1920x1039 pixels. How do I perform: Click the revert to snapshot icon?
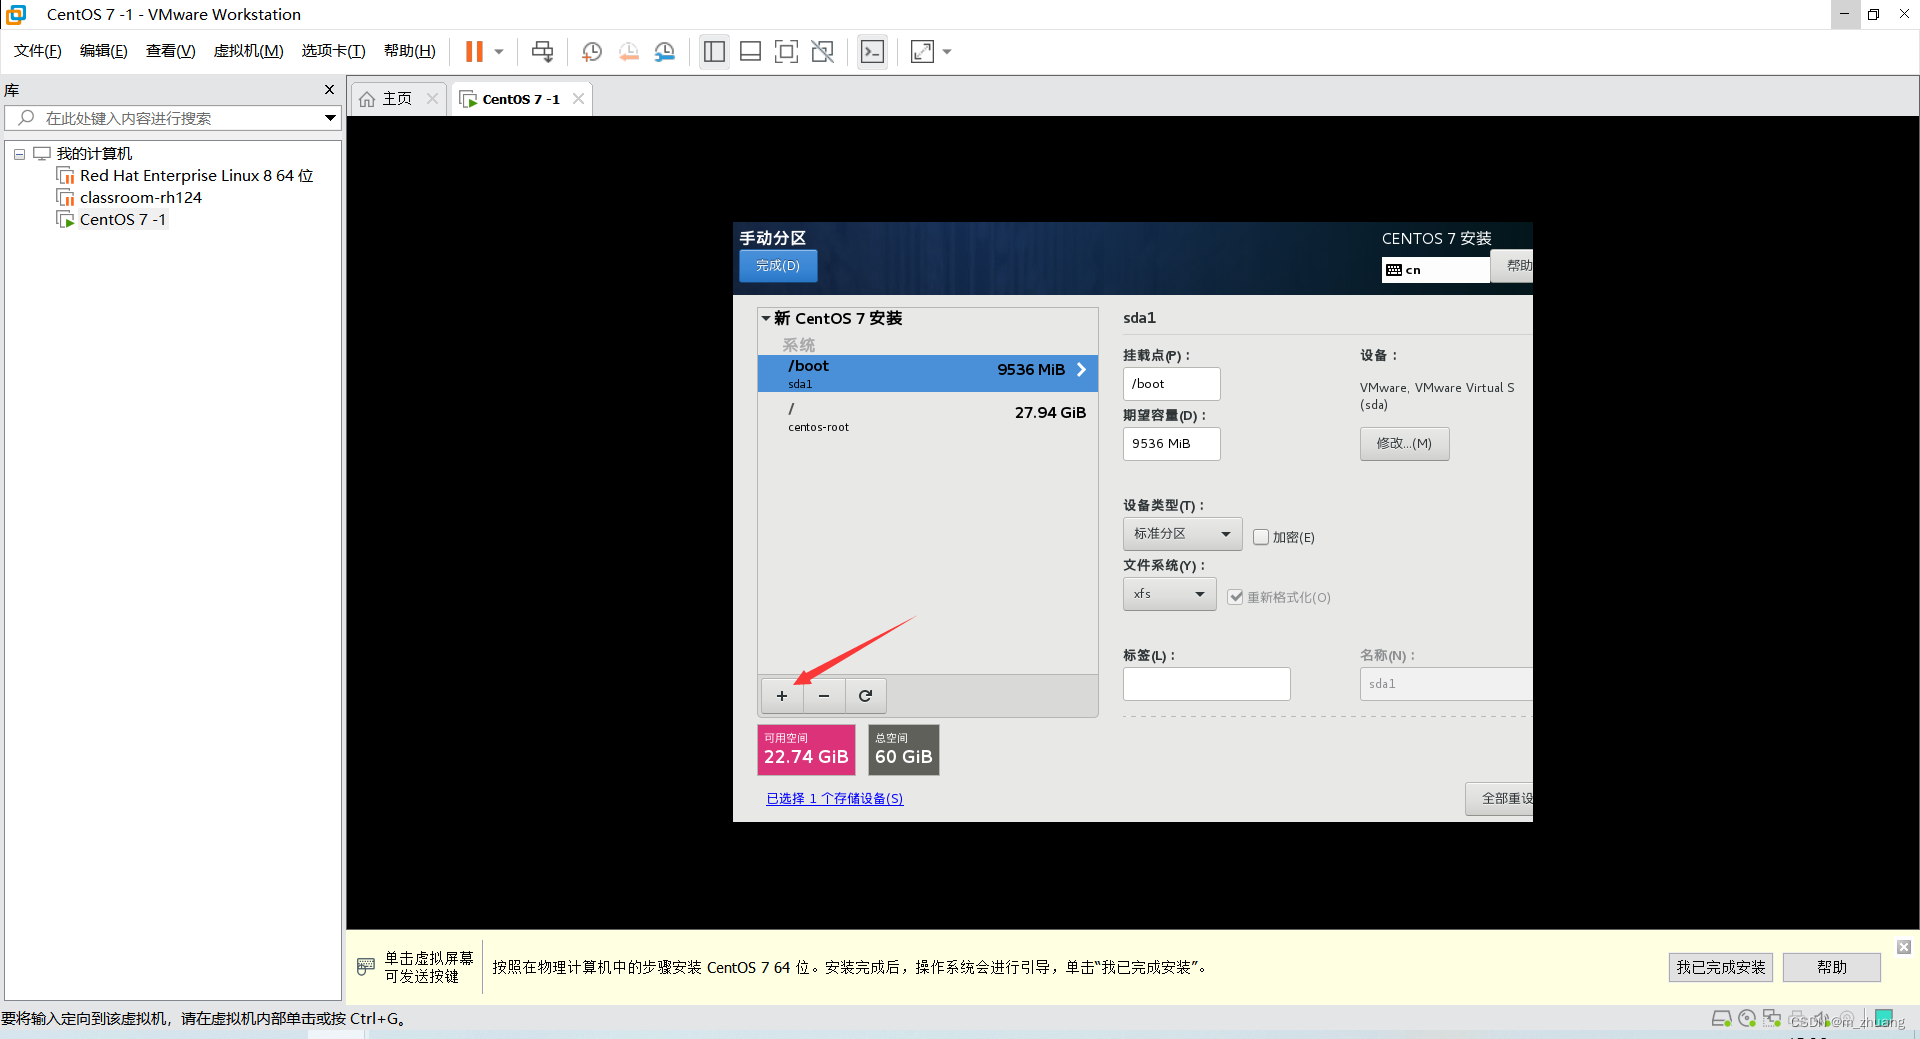[628, 51]
